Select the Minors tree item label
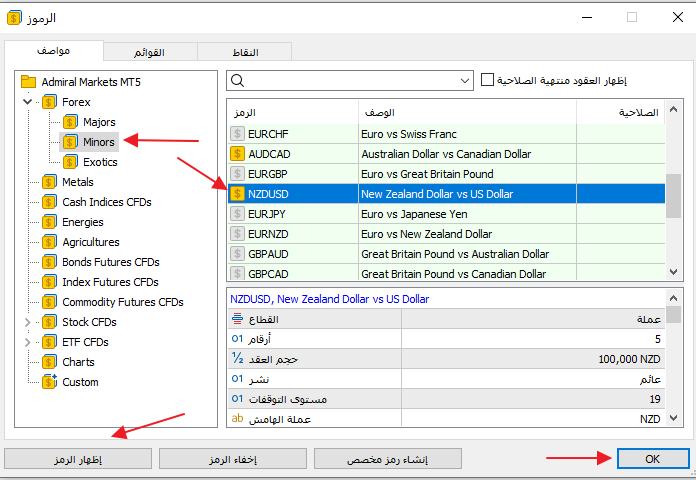Viewport: 696px width, 480px height. (99, 142)
